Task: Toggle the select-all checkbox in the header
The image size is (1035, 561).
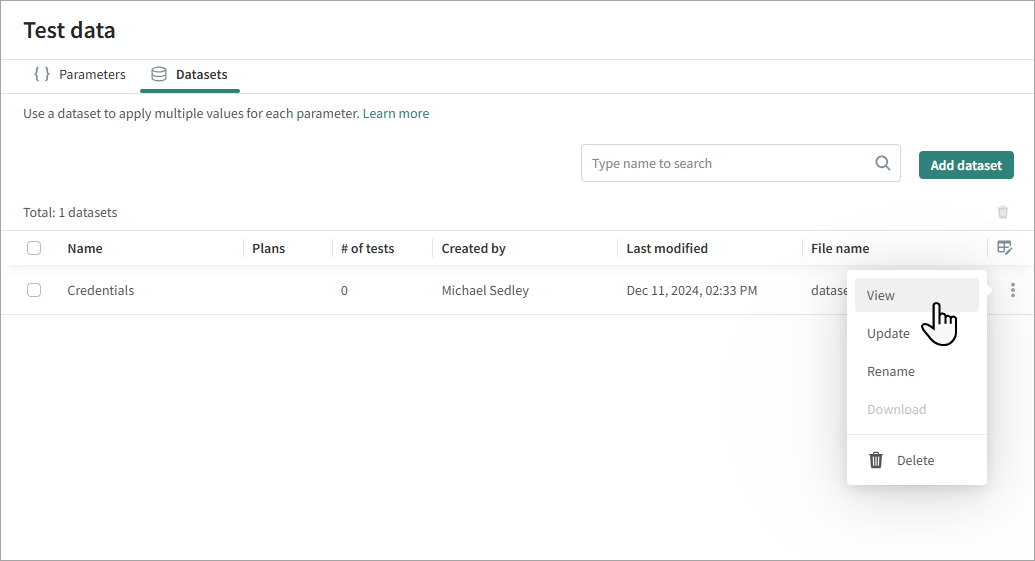Action: (34, 248)
